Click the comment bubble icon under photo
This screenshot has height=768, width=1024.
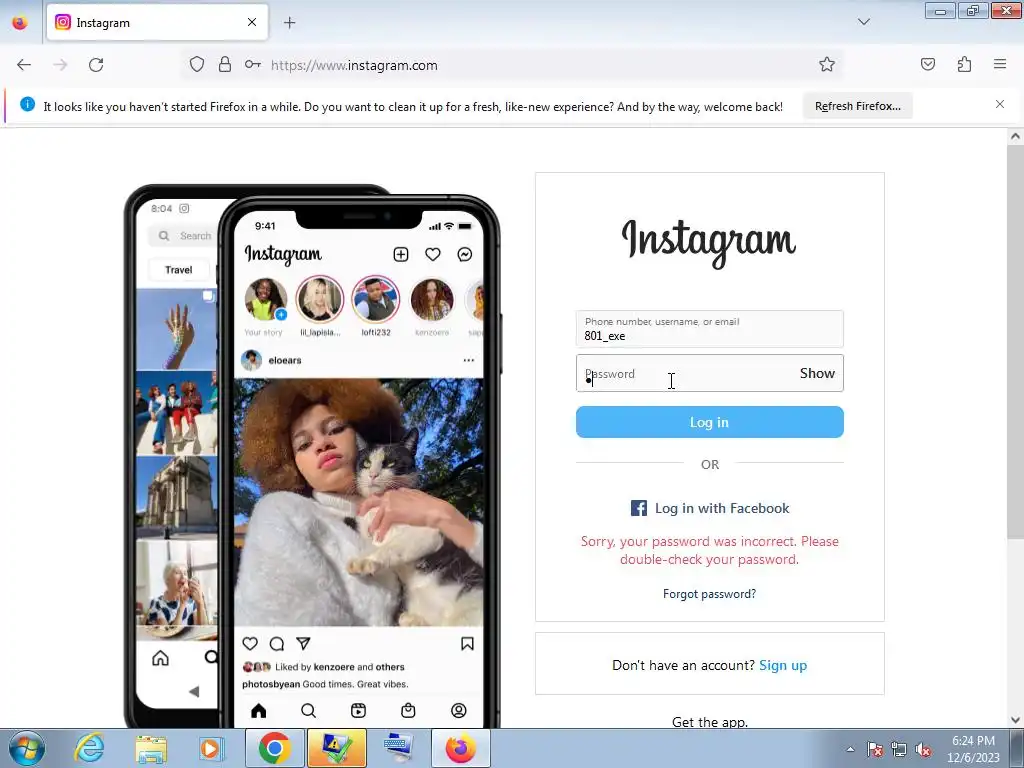pyautogui.click(x=277, y=644)
